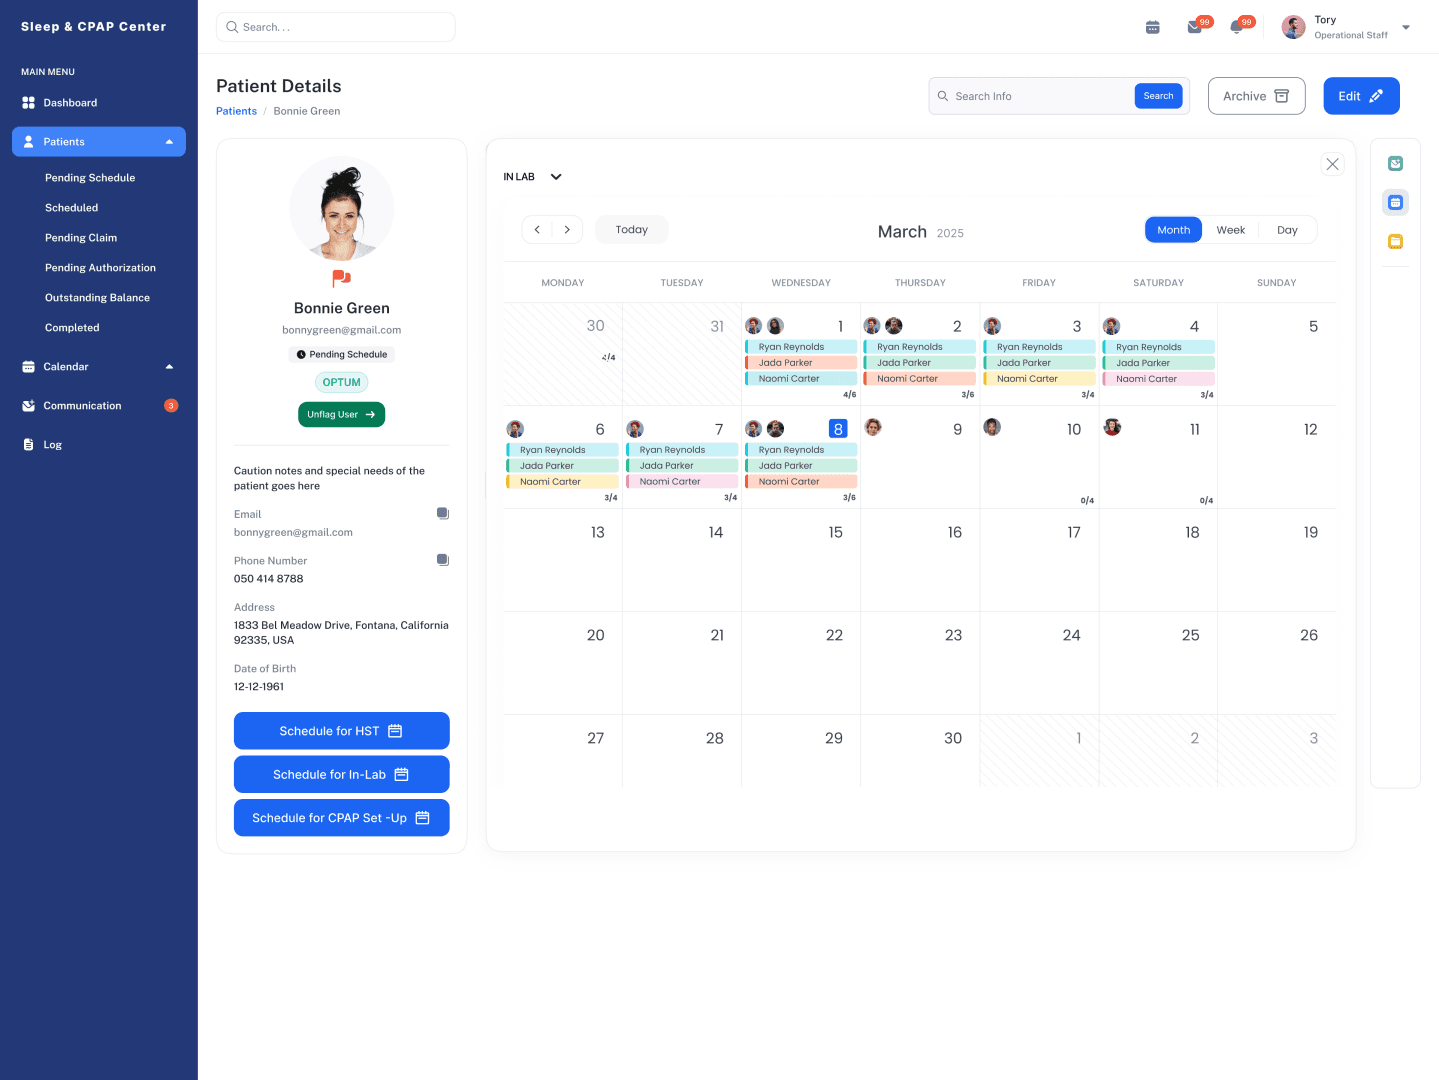The width and height of the screenshot is (1439, 1080).
Task: Select Naomi Carter appointment on March 3
Action: coord(1039,379)
